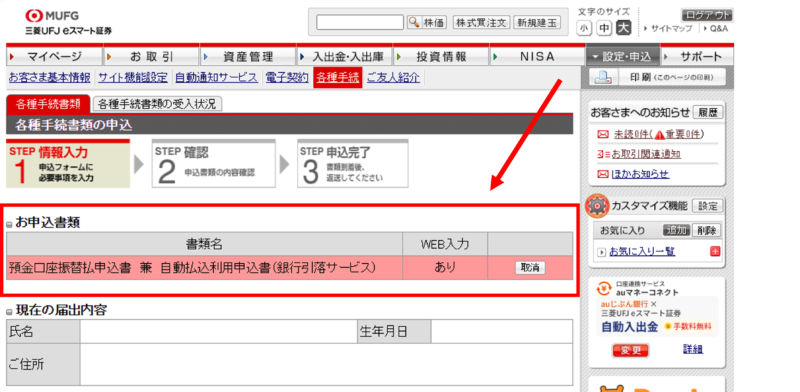
Task: Click the MUFG logo
Action: tap(52, 16)
